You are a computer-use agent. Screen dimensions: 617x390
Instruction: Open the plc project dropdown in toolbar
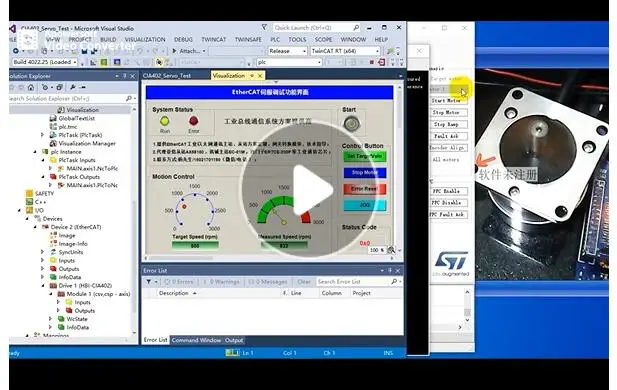(289, 62)
